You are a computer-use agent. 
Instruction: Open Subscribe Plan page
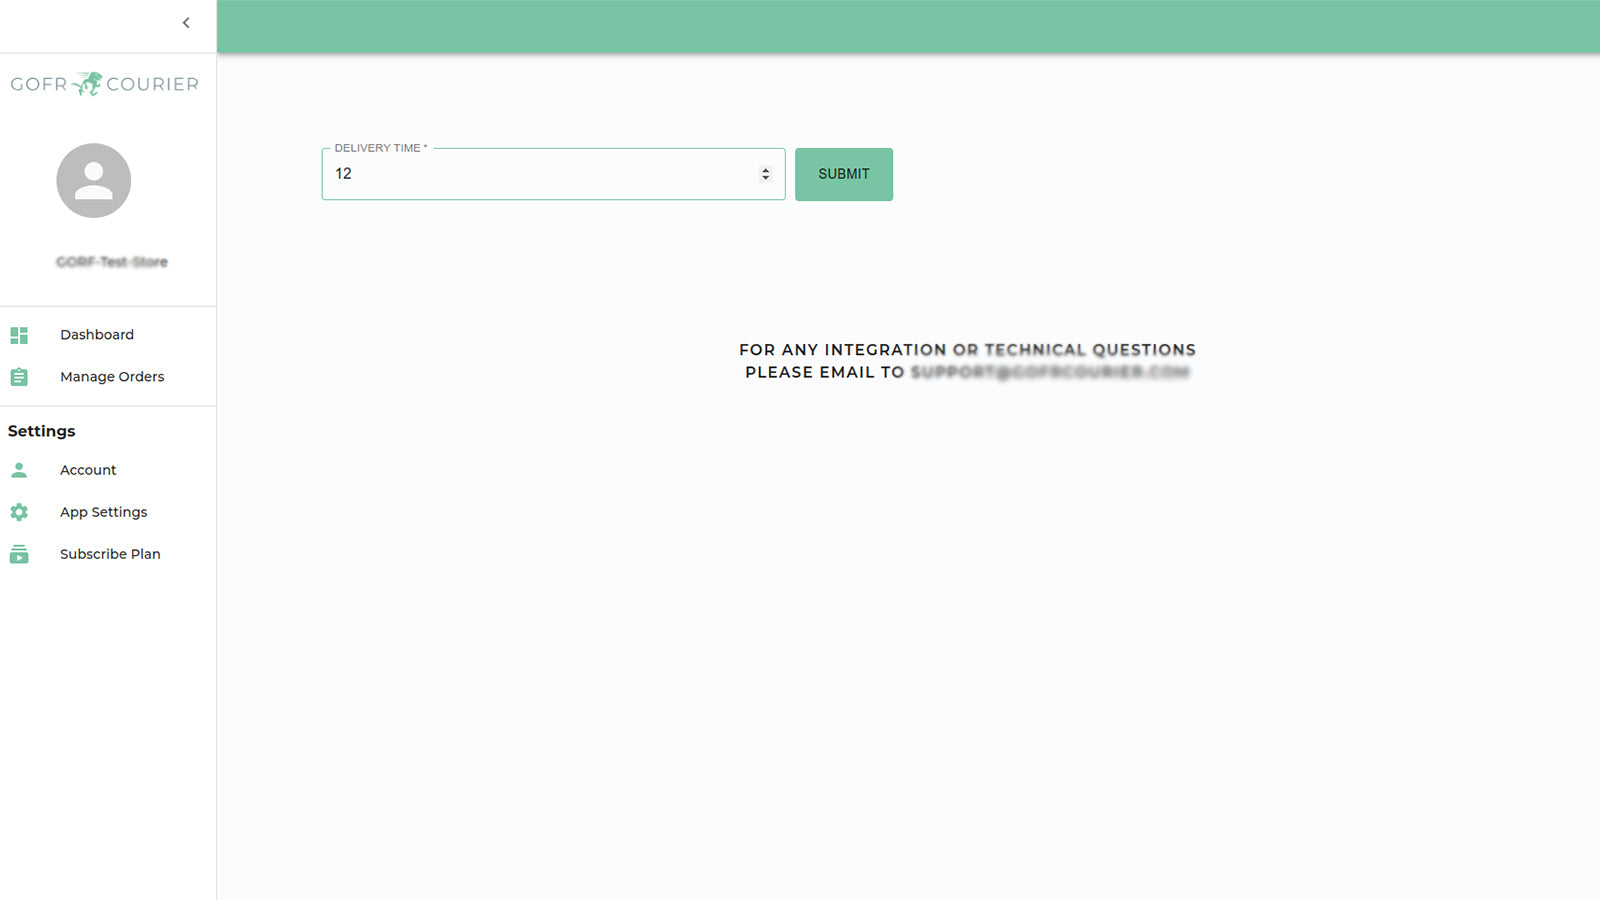[108, 554]
